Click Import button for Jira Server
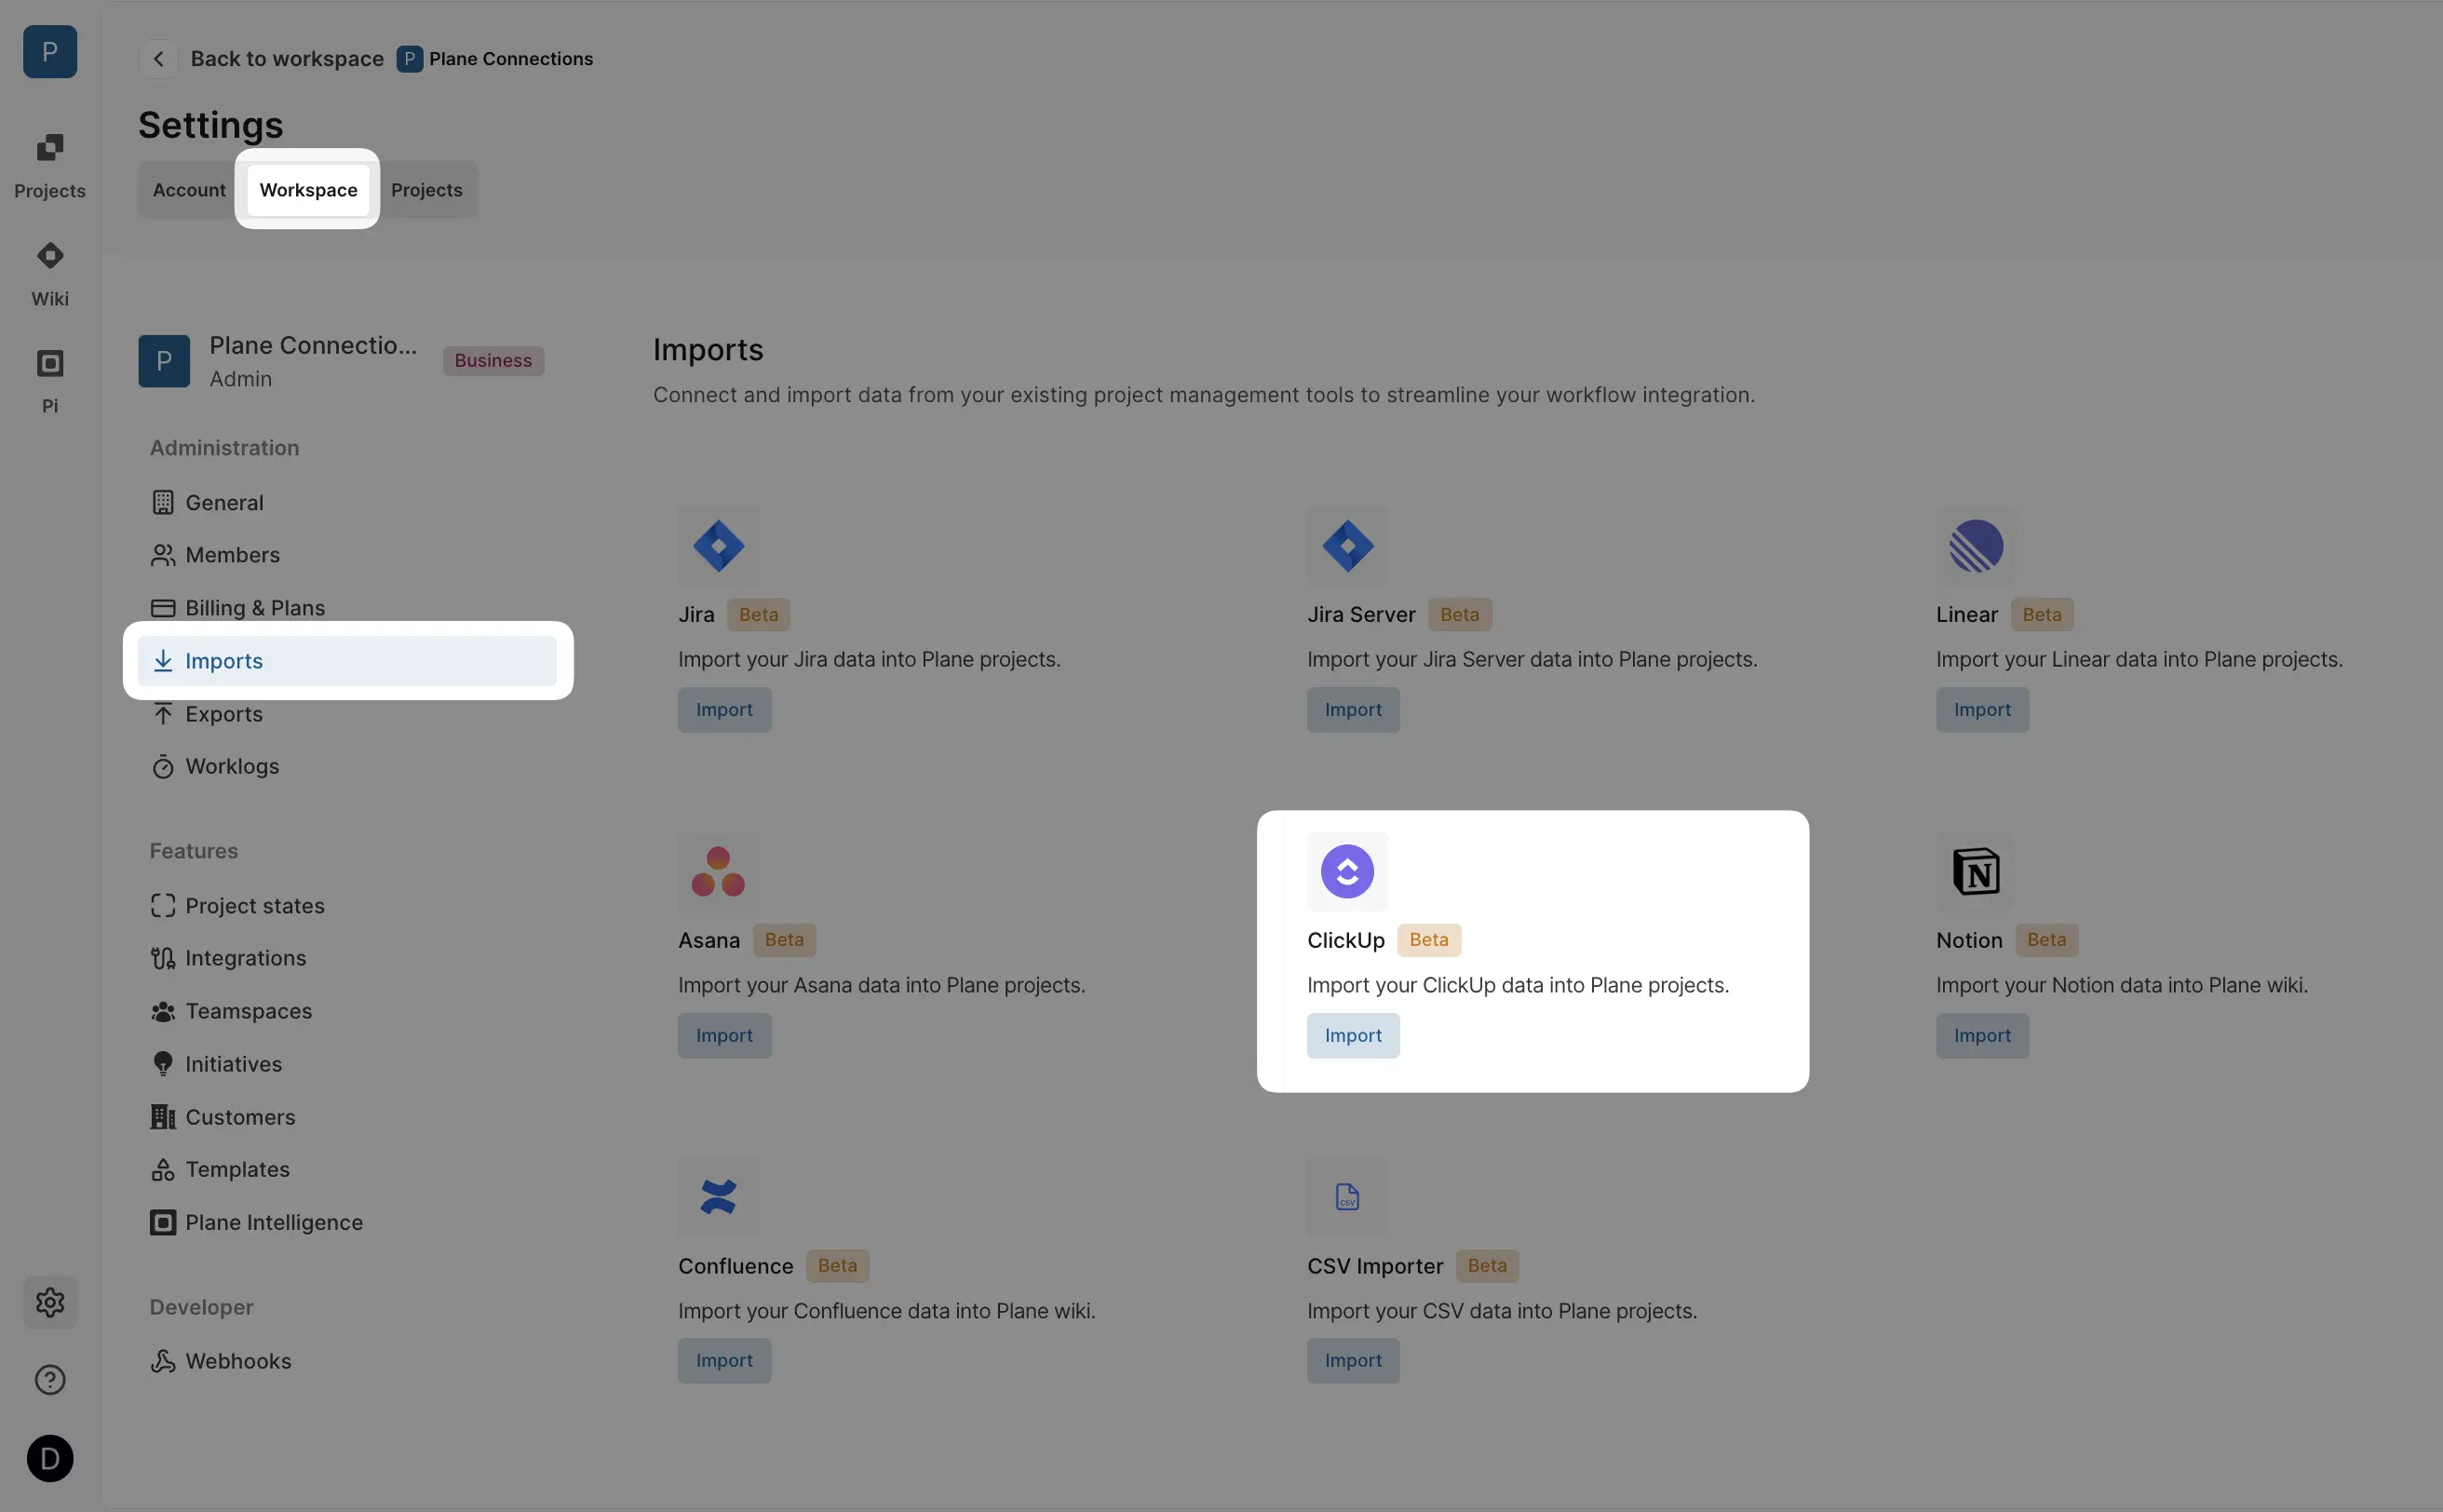Viewport: 2443px width, 1512px height. point(1353,710)
